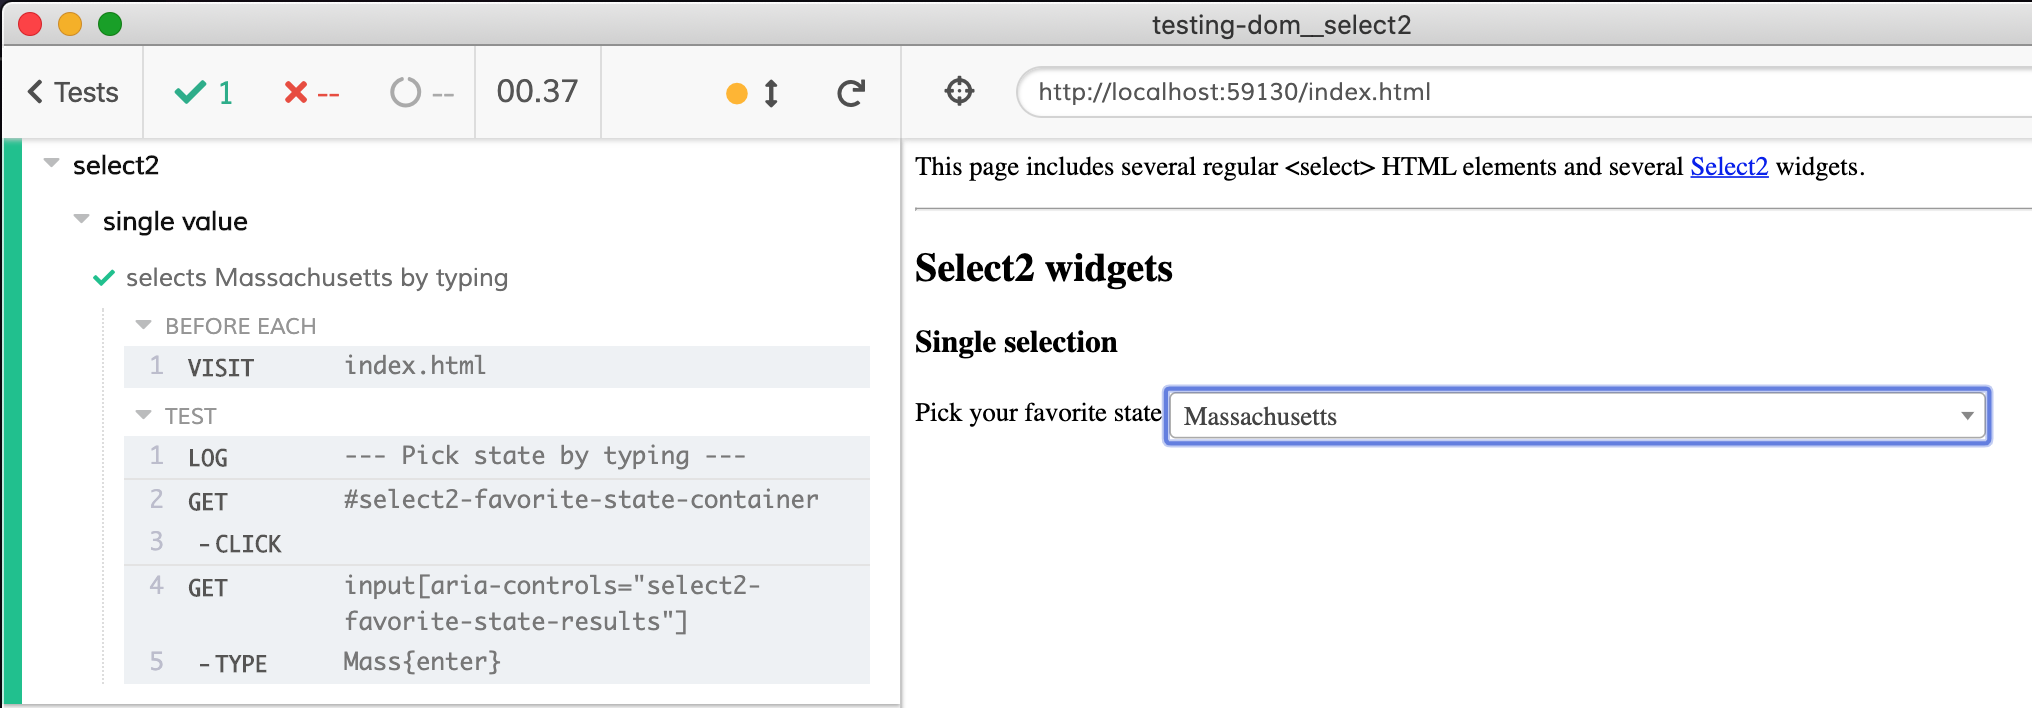Click the green passed tests checkmark

pyautogui.click(x=190, y=93)
